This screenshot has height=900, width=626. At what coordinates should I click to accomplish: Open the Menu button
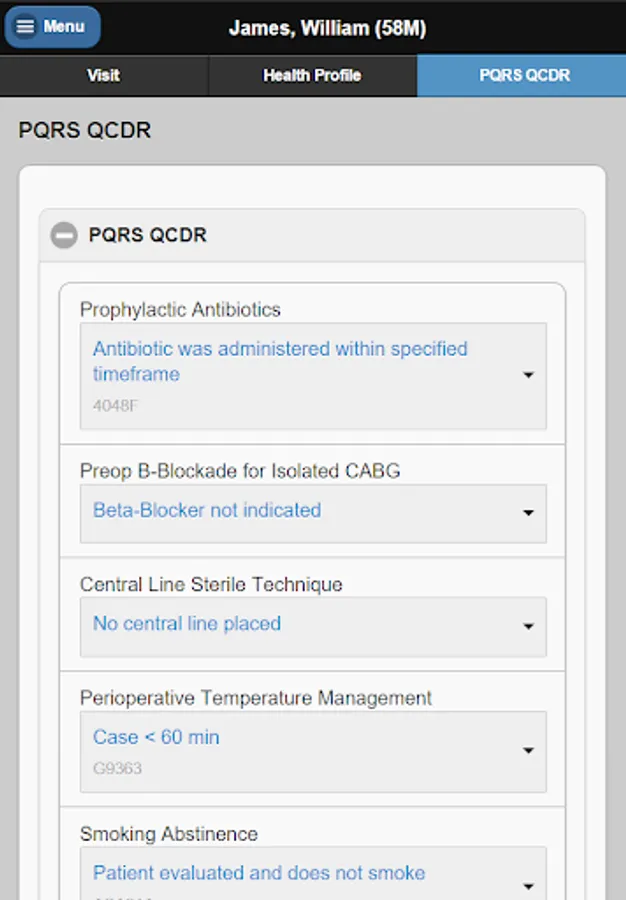point(53,27)
